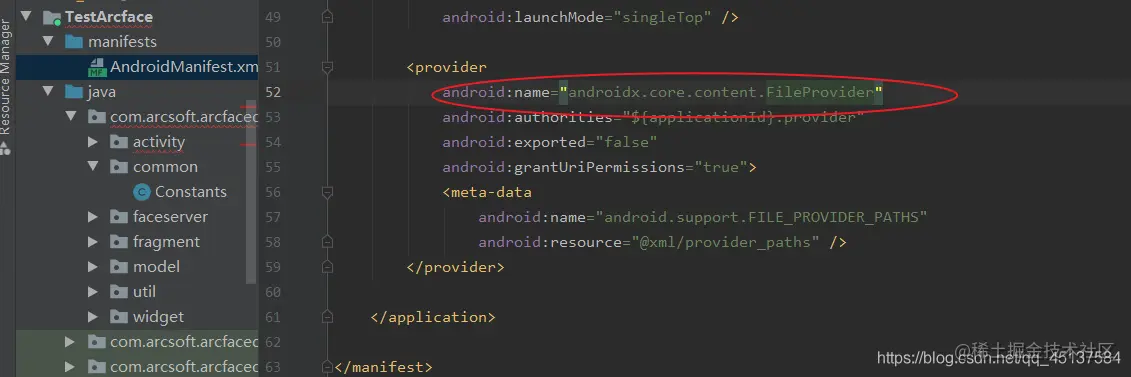
Task: Expand the activity package arrow
Action: (x=93, y=142)
